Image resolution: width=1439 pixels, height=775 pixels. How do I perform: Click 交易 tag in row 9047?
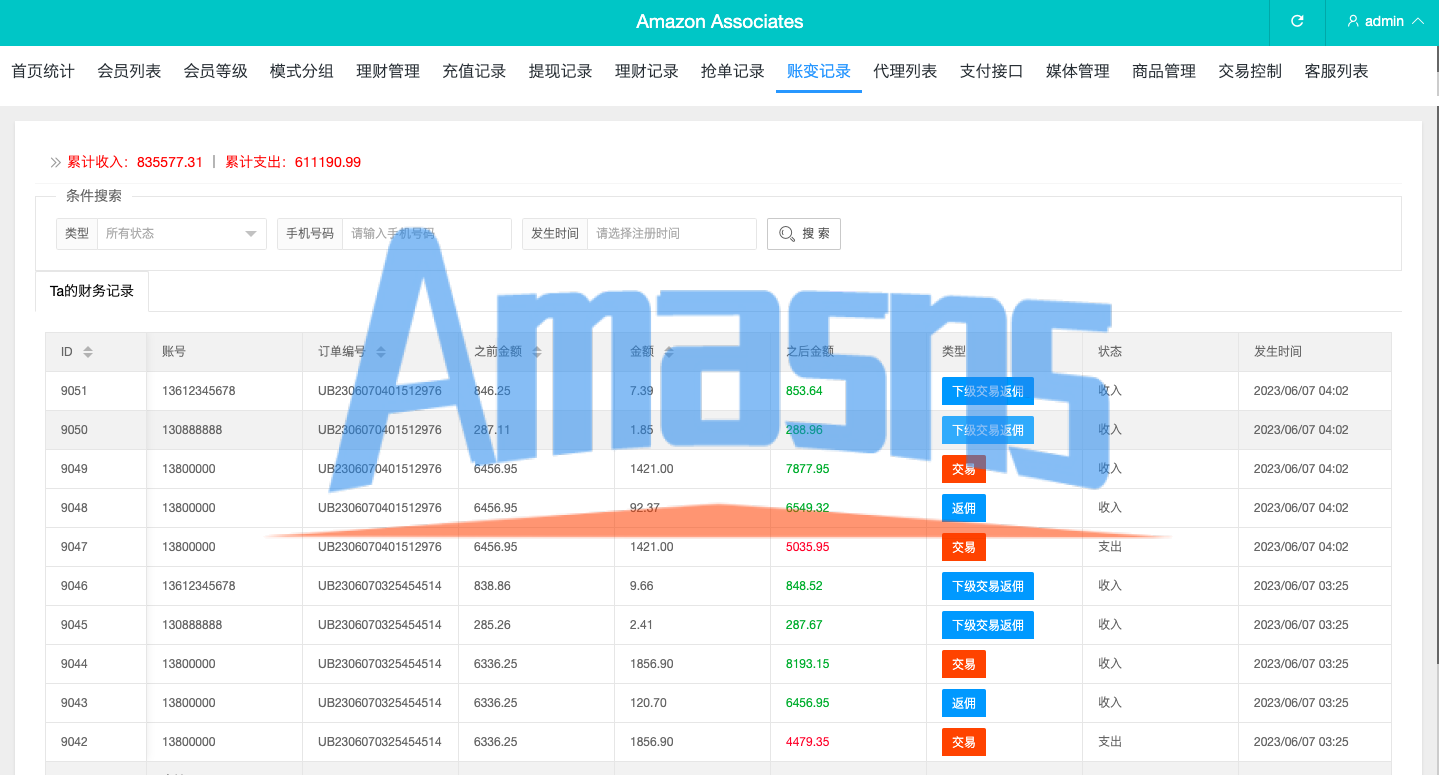[x=964, y=547]
